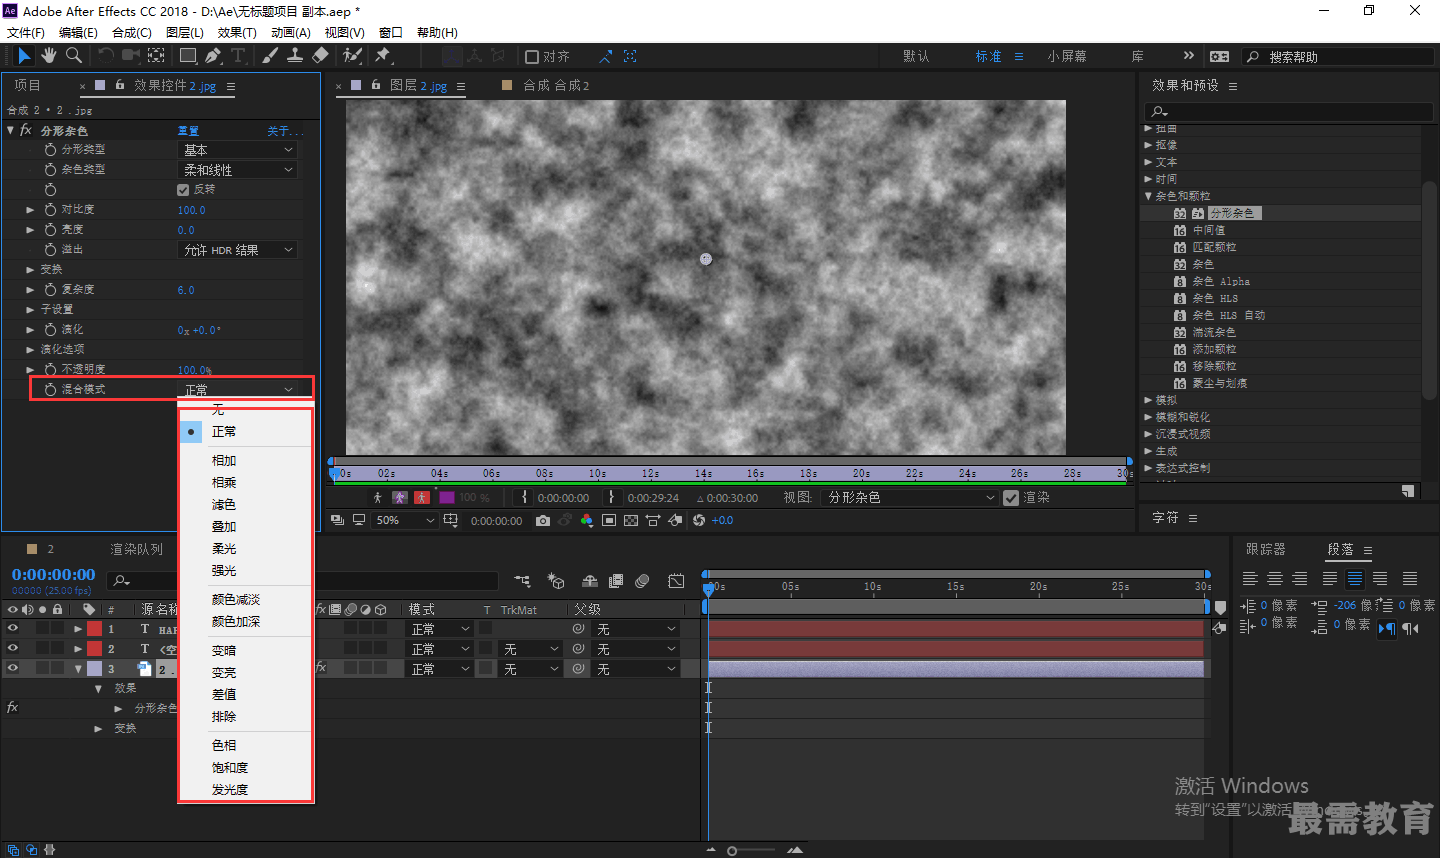Image resolution: width=1440 pixels, height=858 pixels.
Task: Select the Puppet Pin tool
Action: point(383,56)
